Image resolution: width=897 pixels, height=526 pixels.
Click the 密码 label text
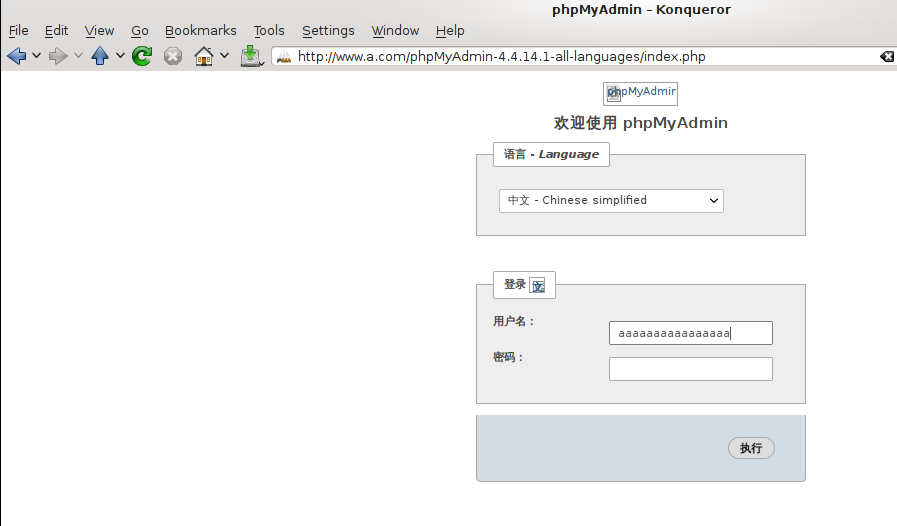[508, 357]
